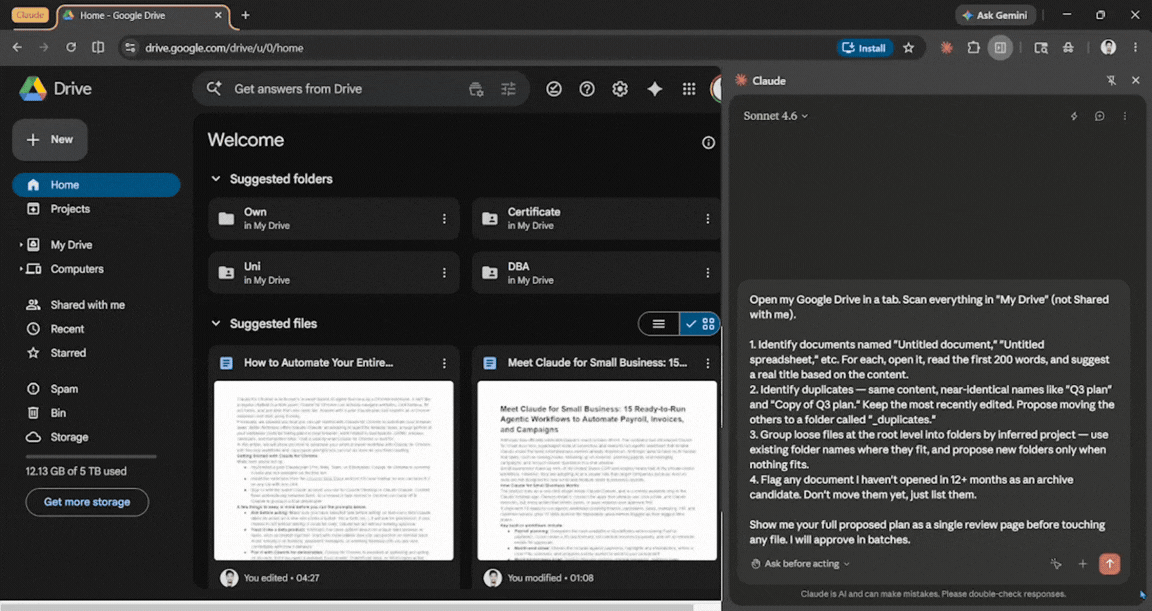Click the storage usage progress bar
Viewport: 1152px width, 611px height.
coord(91,457)
